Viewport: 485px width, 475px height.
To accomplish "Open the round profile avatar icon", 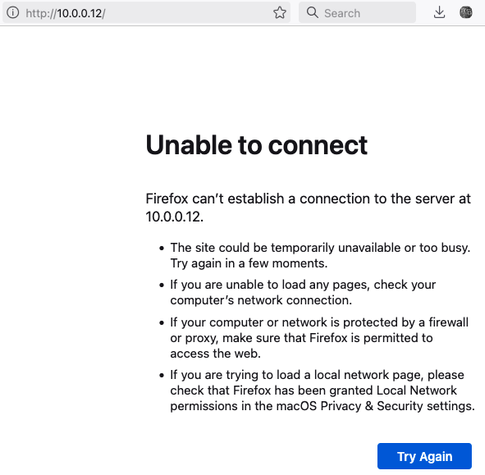I will 466,13.
